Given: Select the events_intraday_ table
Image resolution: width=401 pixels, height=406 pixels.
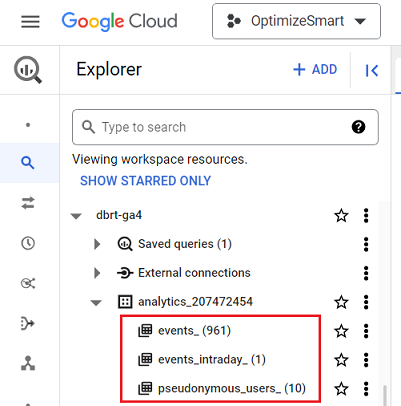Looking at the screenshot, I should click(202, 360).
